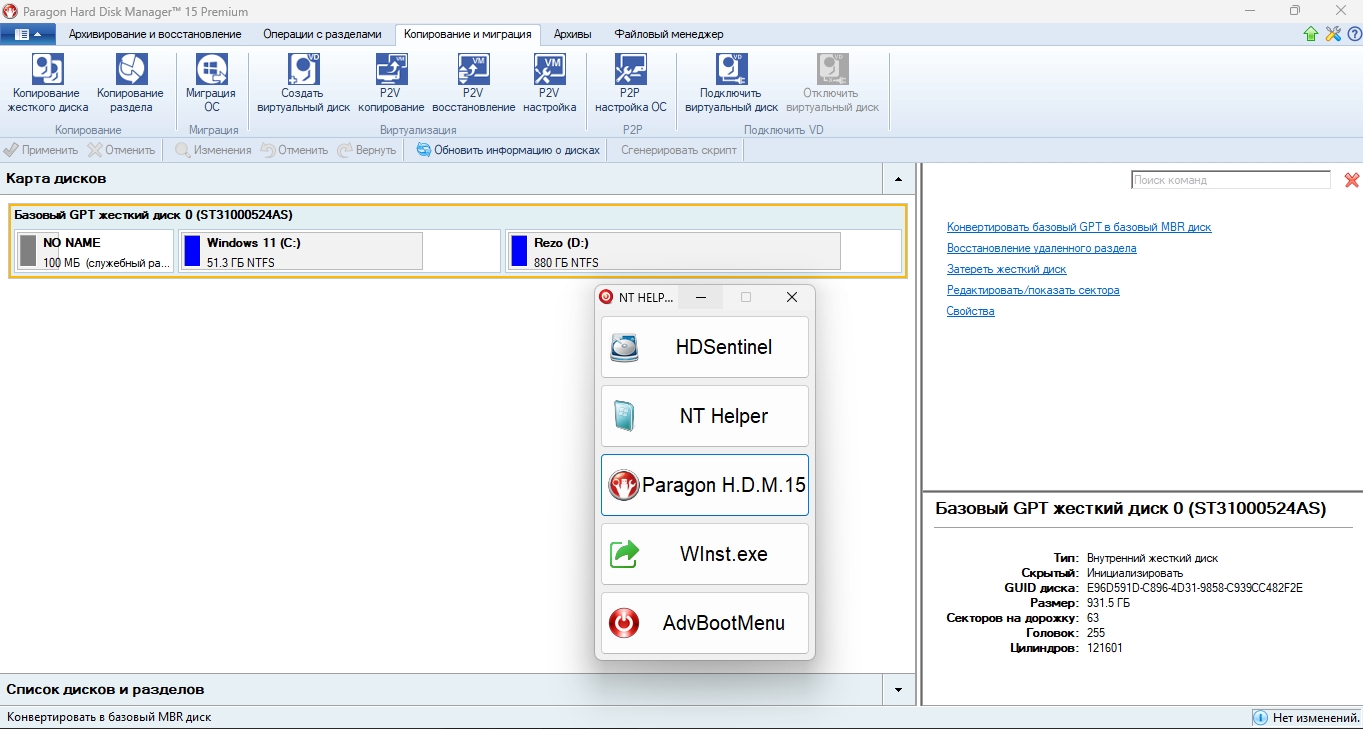
Task: Open the Архивы tab
Action: [x=572, y=34]
